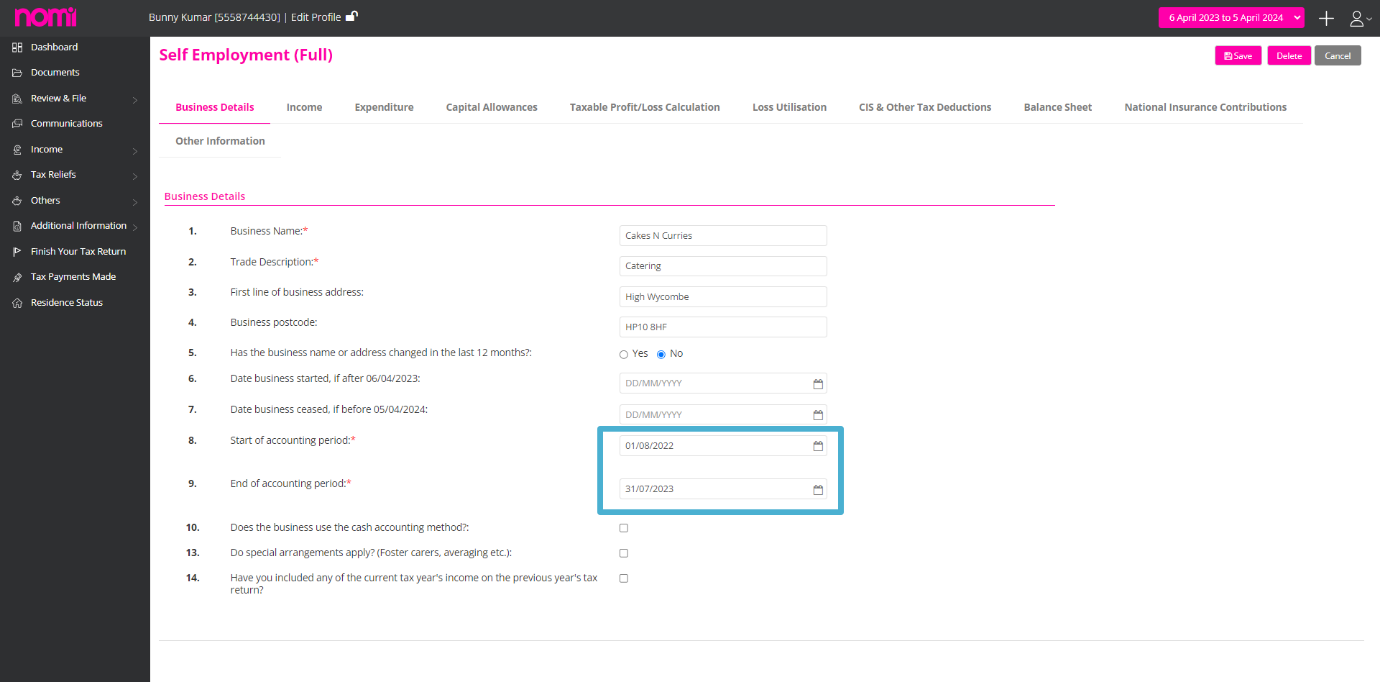This screenshot has height=682, width=1380.
Task: Open Dashboard from sidebar icon
Action: (17, 47)
